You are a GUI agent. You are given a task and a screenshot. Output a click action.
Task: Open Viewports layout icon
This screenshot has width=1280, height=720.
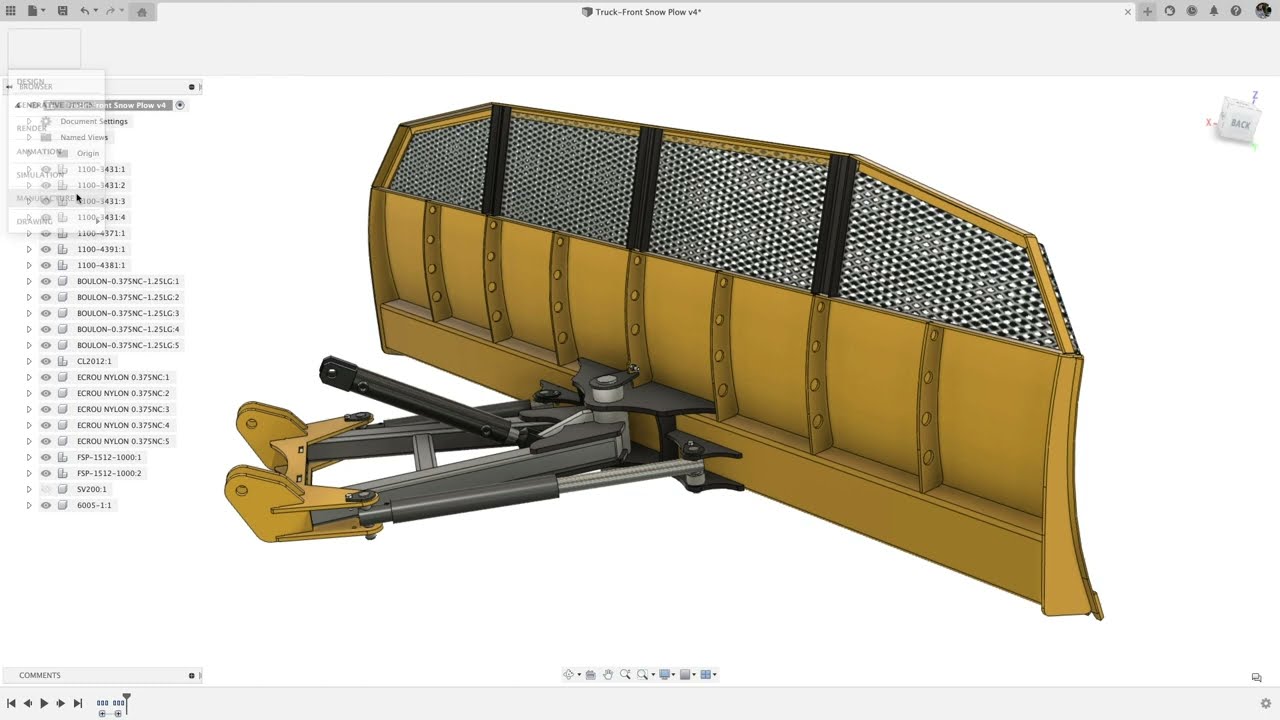[706, 675]
